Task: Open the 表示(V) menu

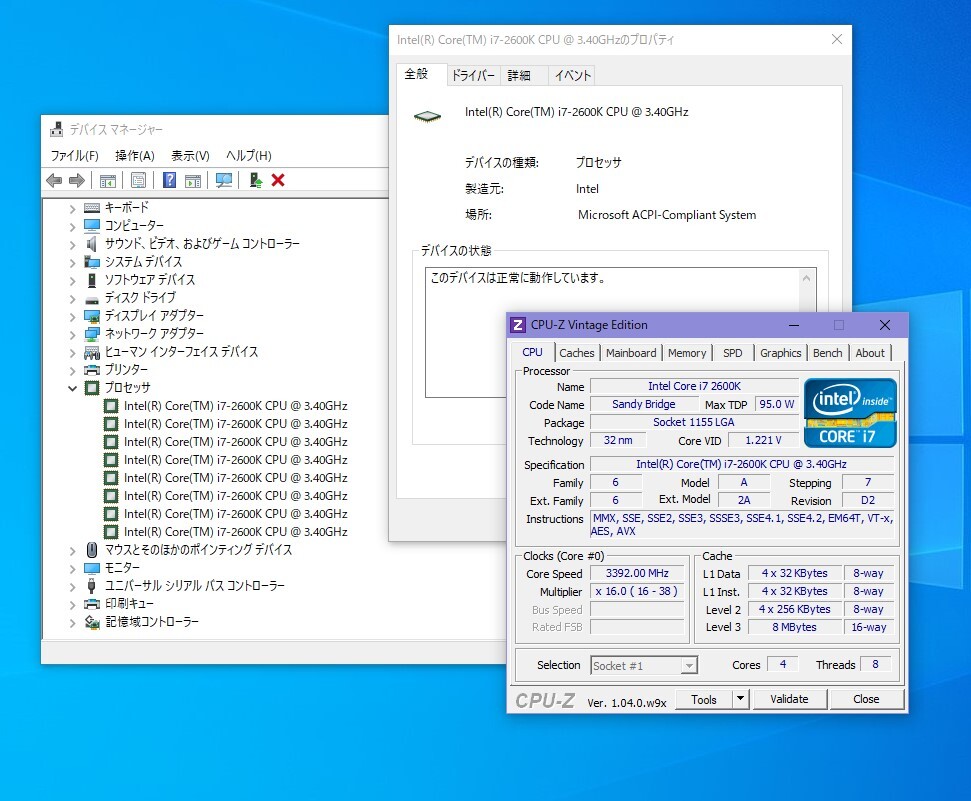Action: point(190,155)
